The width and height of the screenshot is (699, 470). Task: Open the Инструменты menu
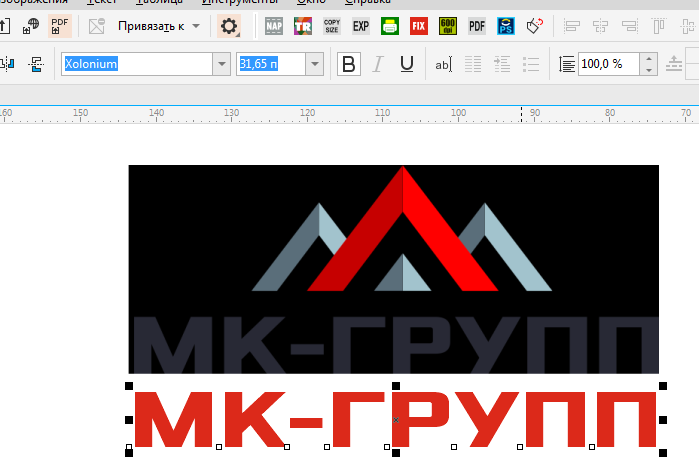pyautogui.click(x=240, y=2)
